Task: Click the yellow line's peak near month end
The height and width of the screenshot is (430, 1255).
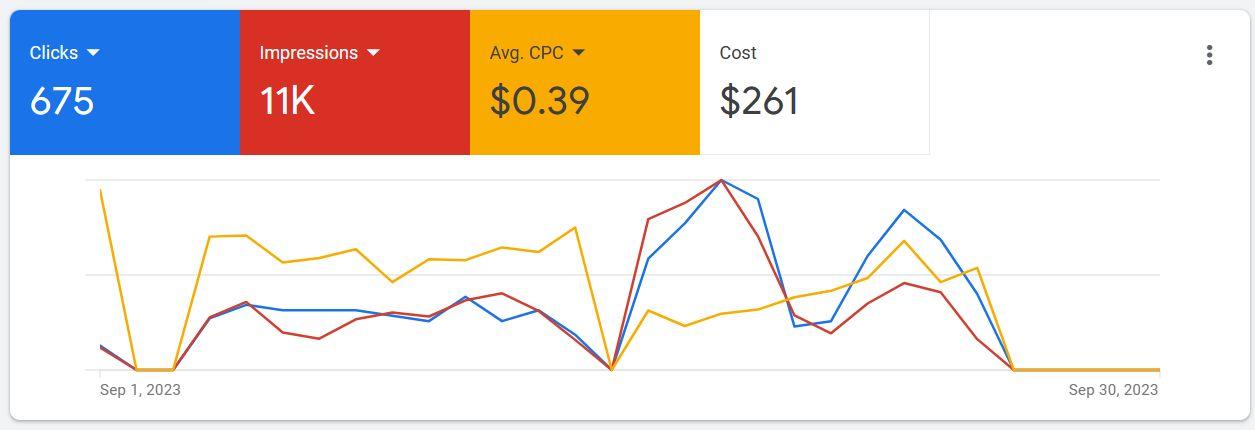Action: (x=904, y=241)
